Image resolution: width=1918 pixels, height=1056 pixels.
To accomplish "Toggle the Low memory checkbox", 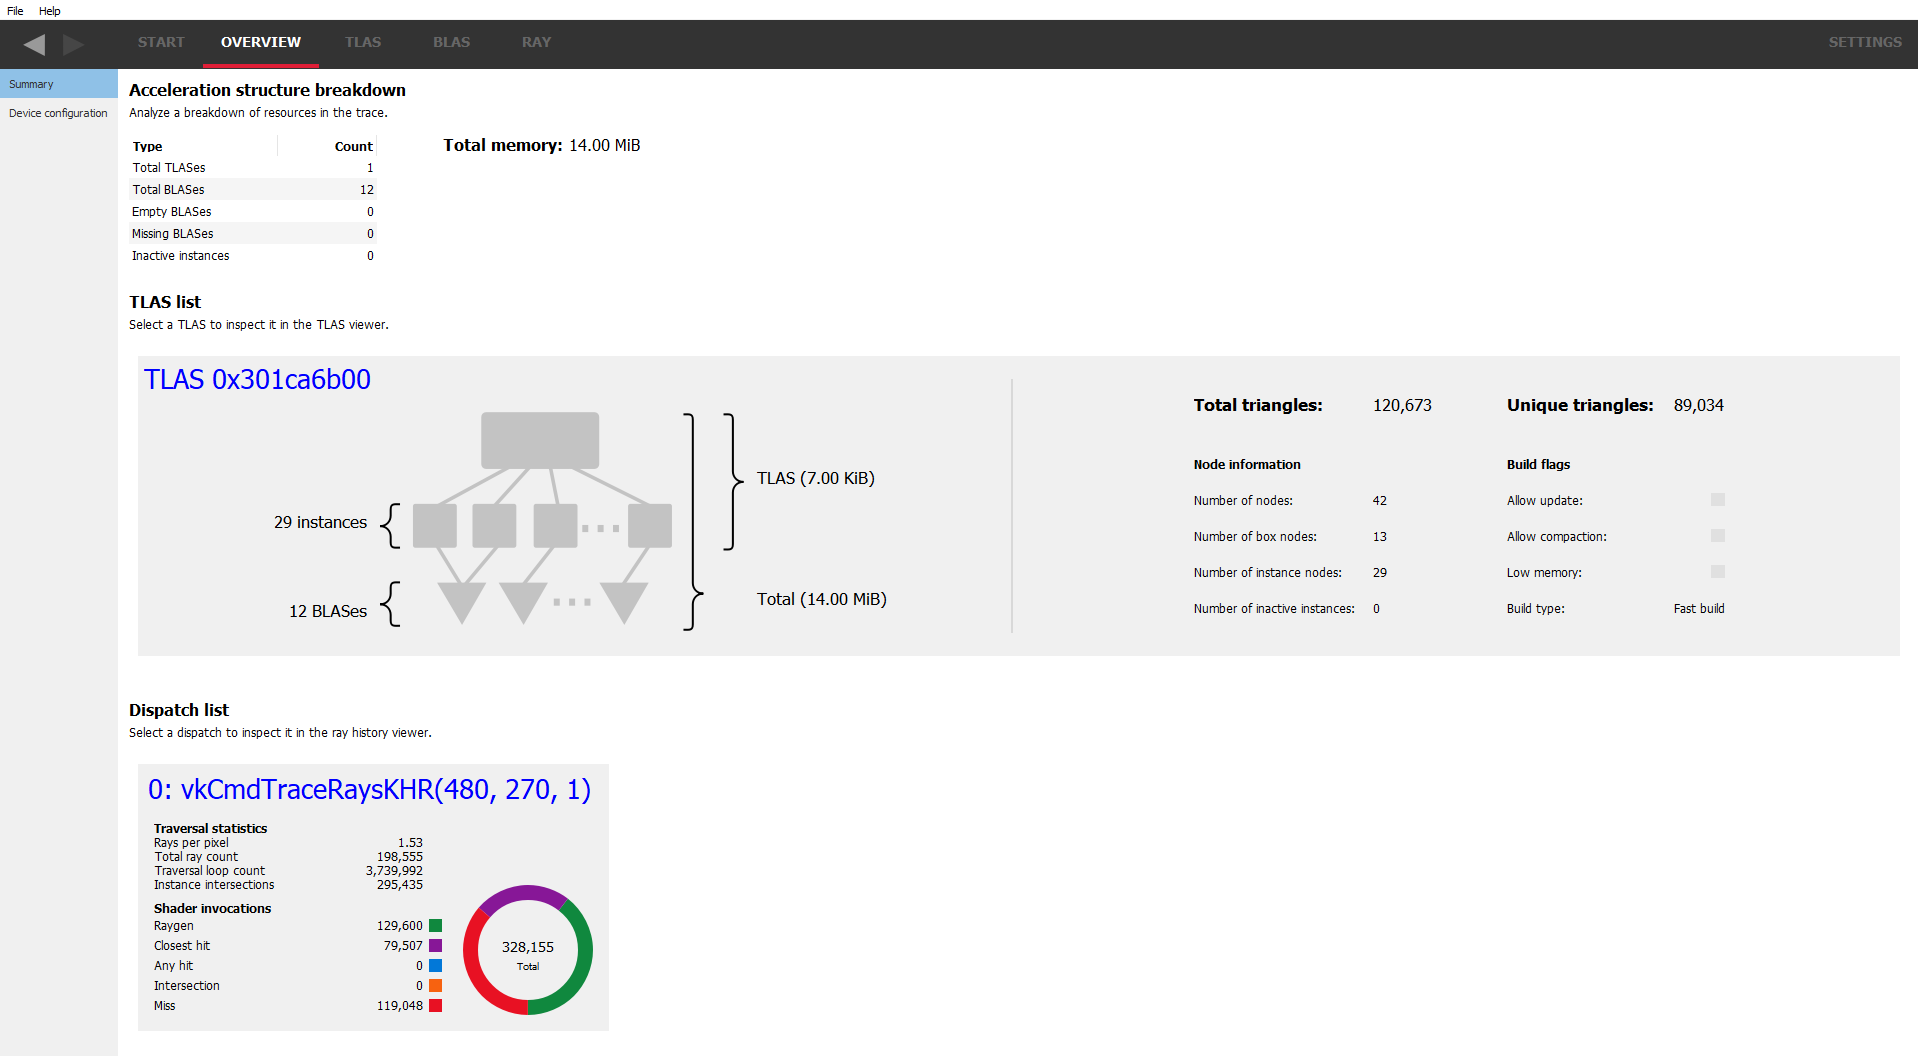I will (1717, 572).
